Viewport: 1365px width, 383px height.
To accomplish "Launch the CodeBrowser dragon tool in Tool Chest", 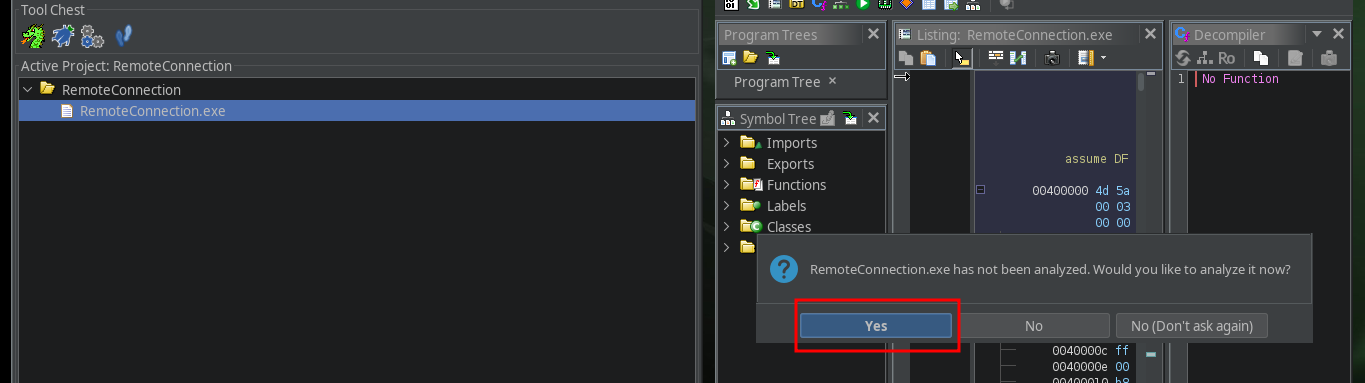I will (x=33, y=37).
